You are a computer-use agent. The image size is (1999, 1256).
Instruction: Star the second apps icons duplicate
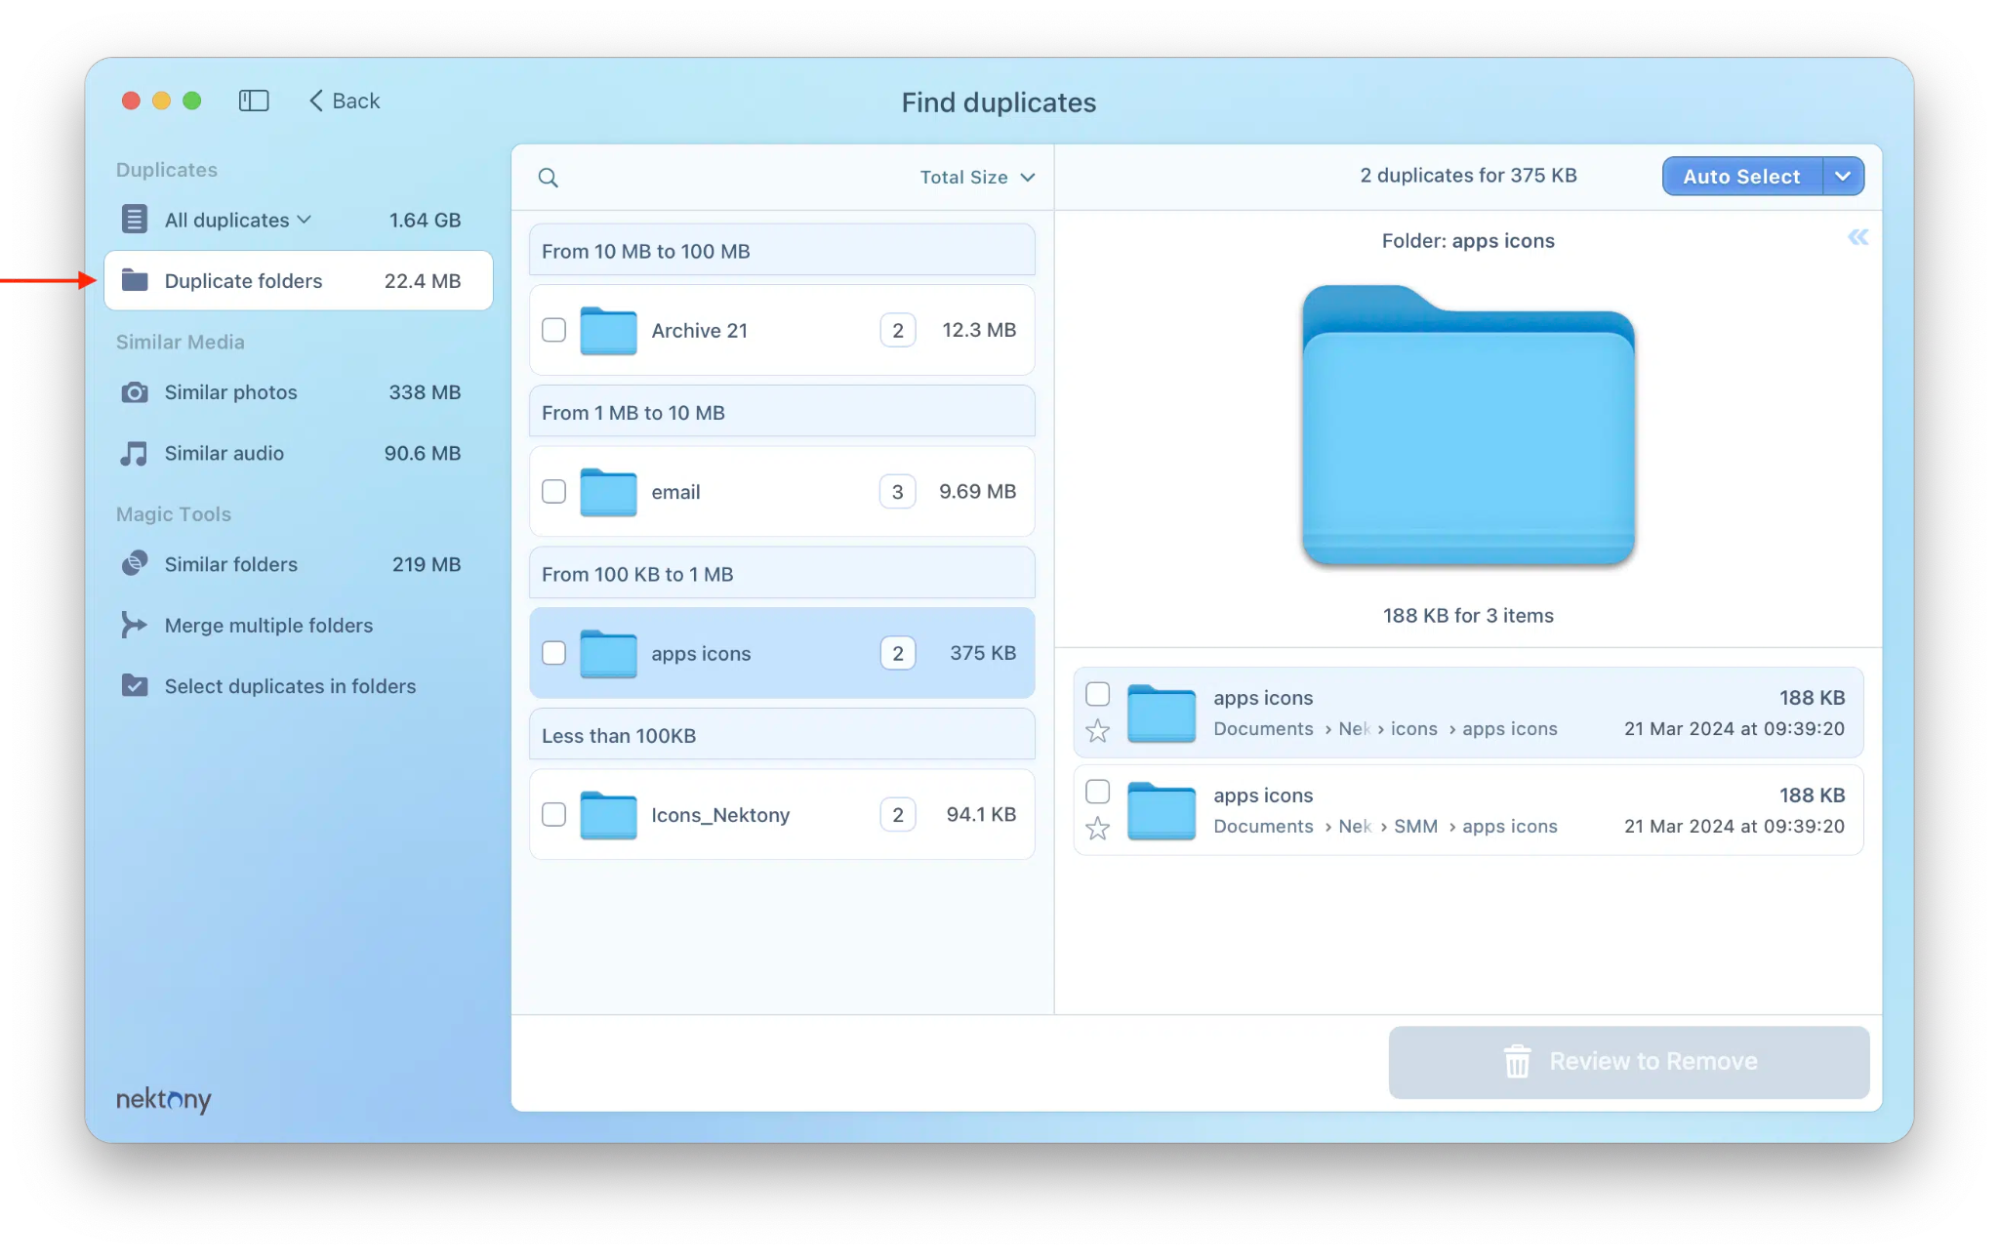[1097, 829]
